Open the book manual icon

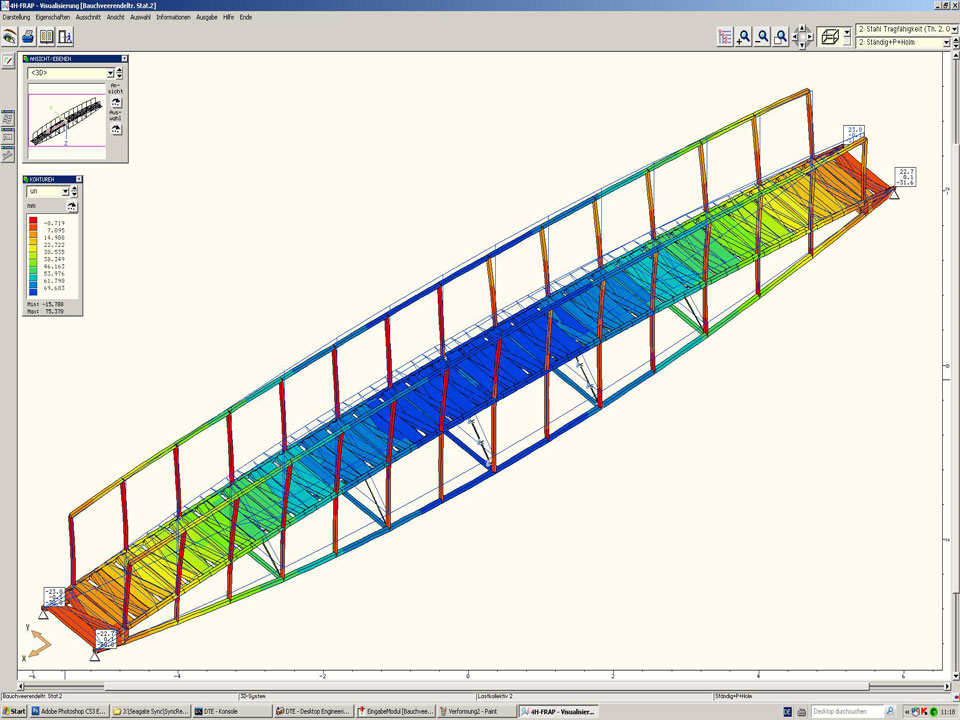(x=46, y=37)
